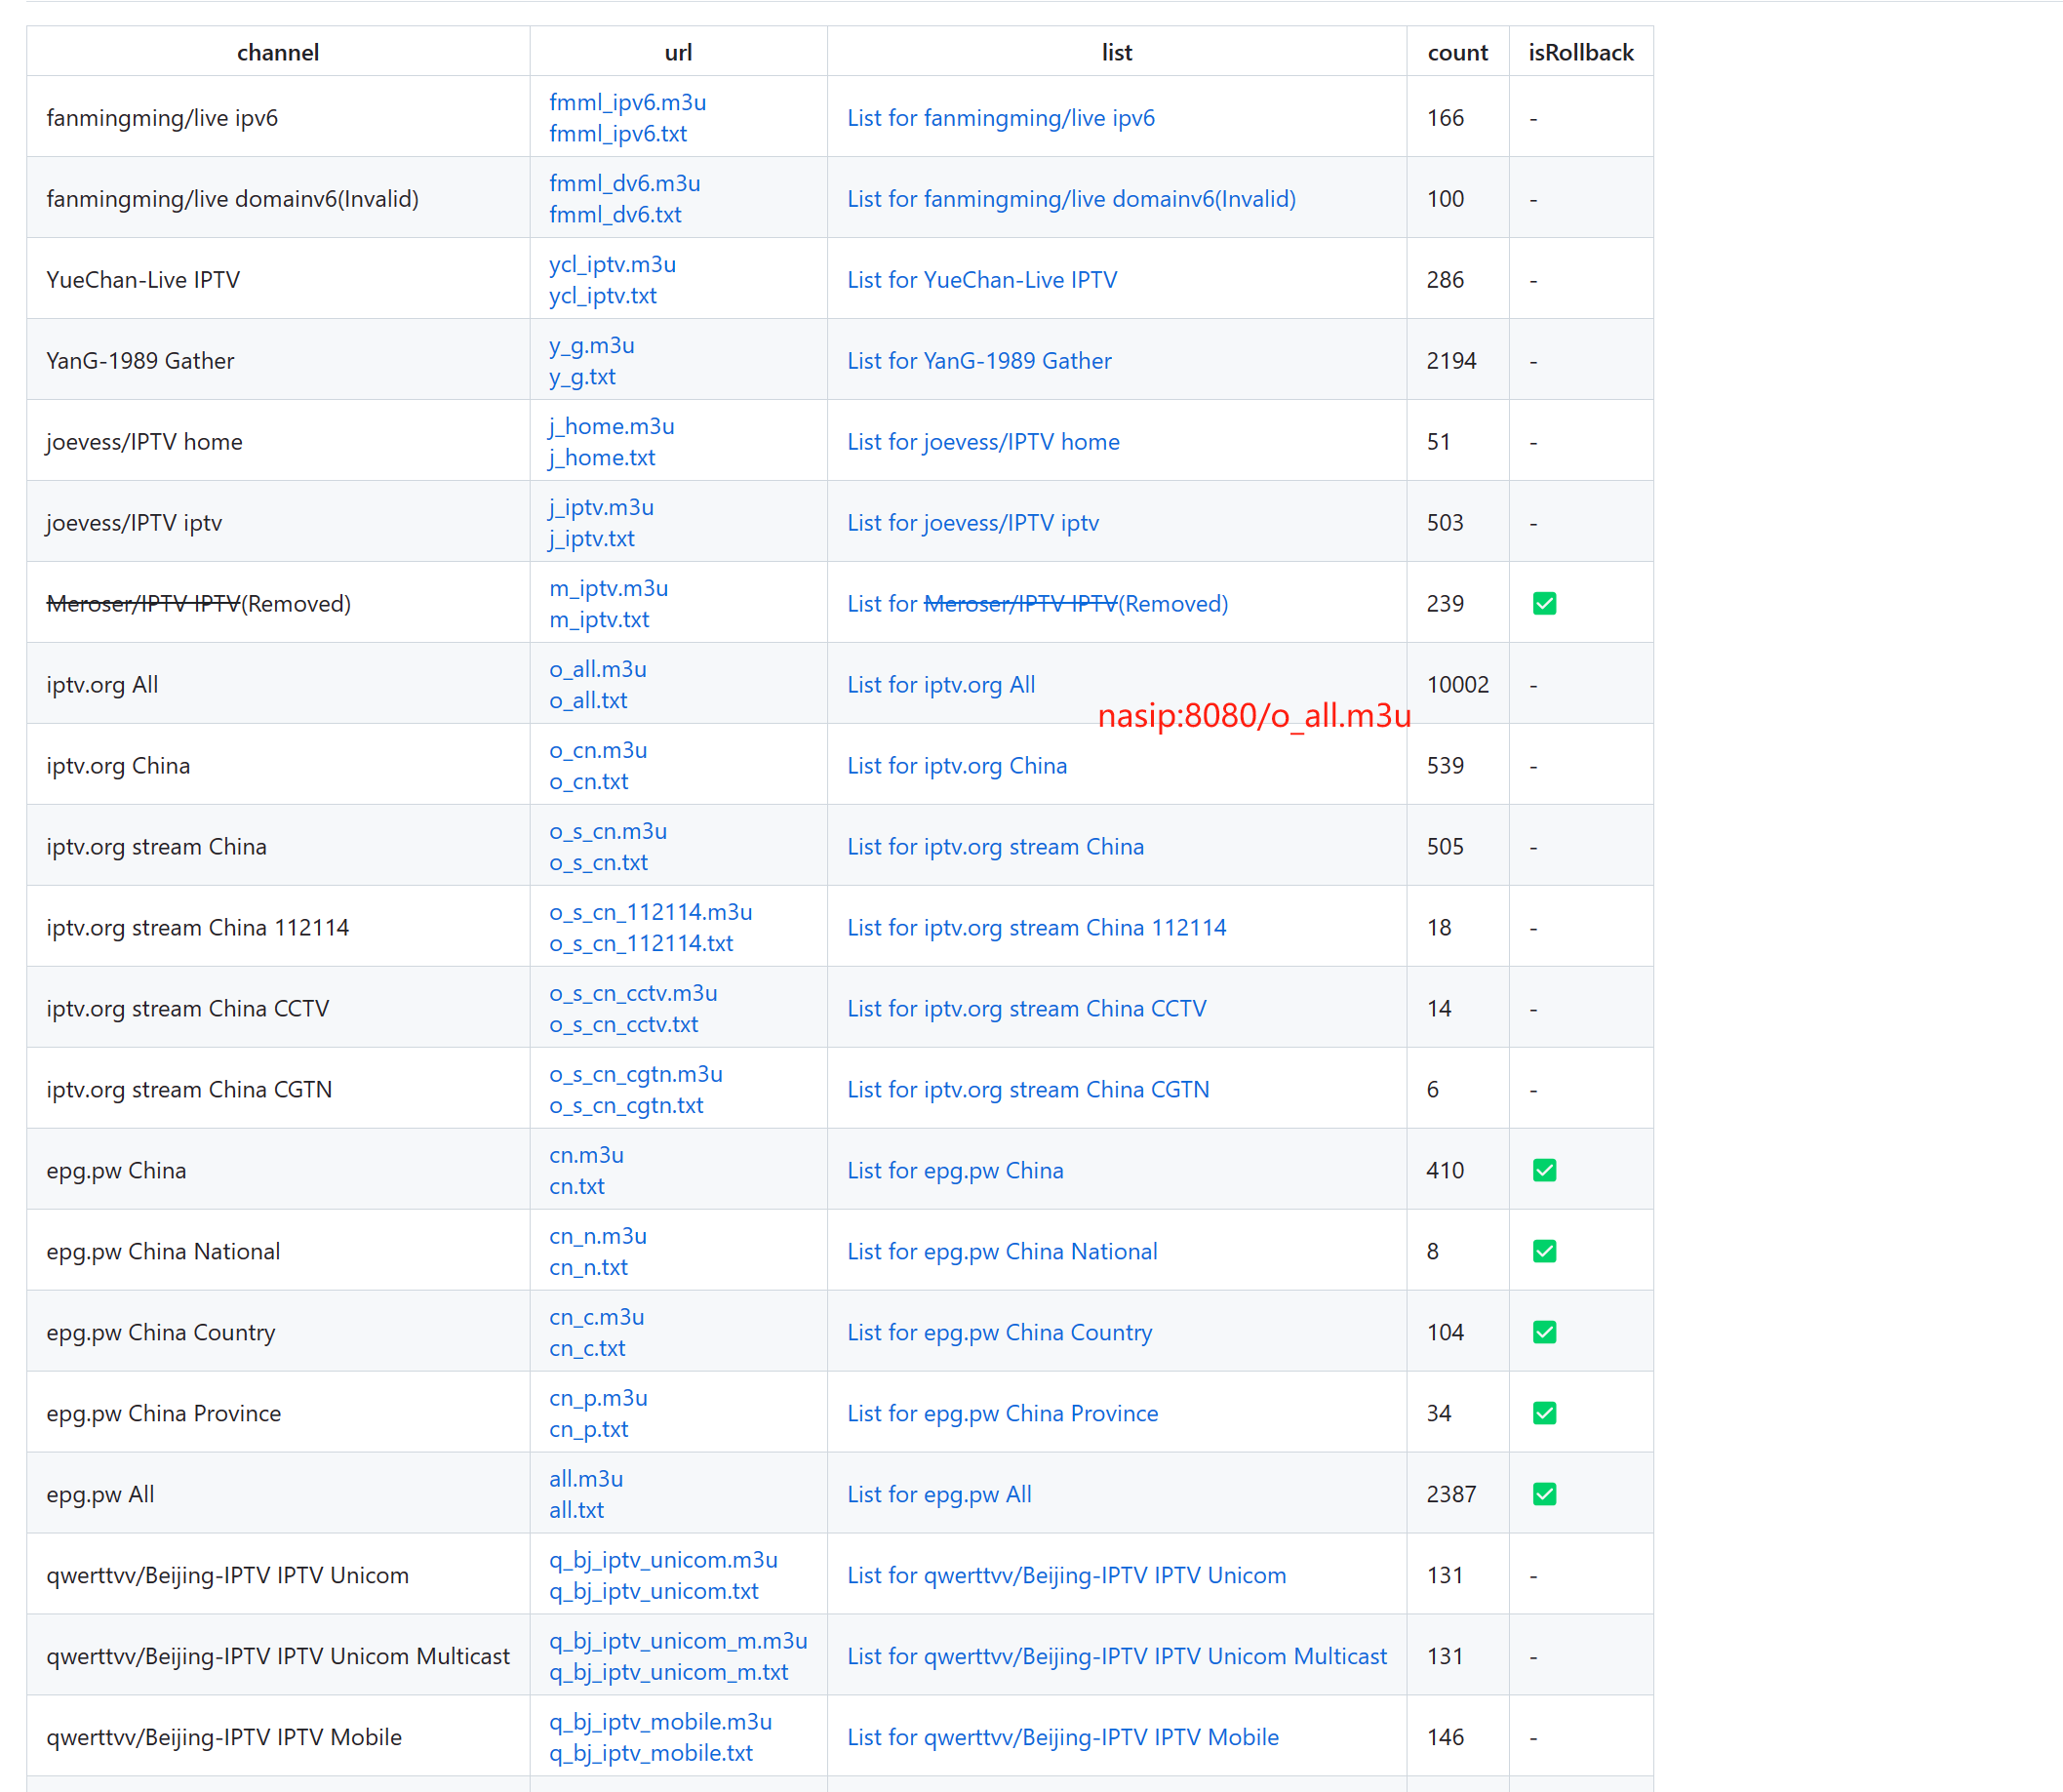Open List for qwerttvv/Beijing-IPTV IPTV Unicom Multicast
2063x1792 pixels.
tap(1117, 1657)
